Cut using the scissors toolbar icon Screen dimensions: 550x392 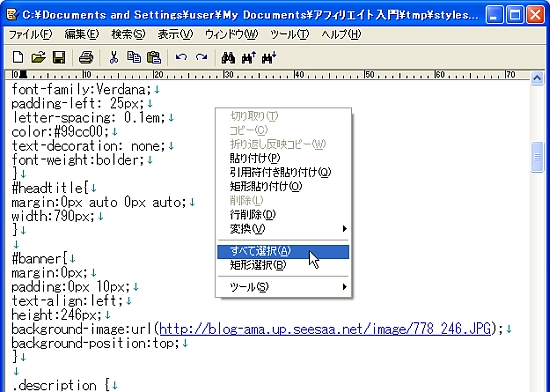click(x=113, y=57)
